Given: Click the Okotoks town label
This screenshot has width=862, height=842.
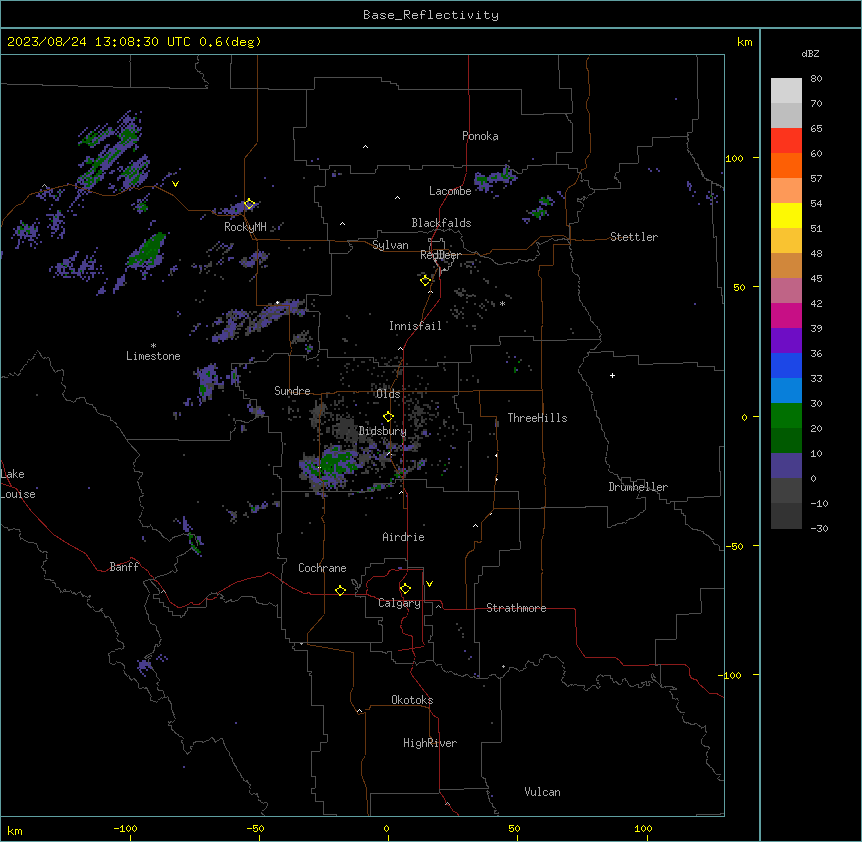Looking at the screenshot, I should pos(412,700).
